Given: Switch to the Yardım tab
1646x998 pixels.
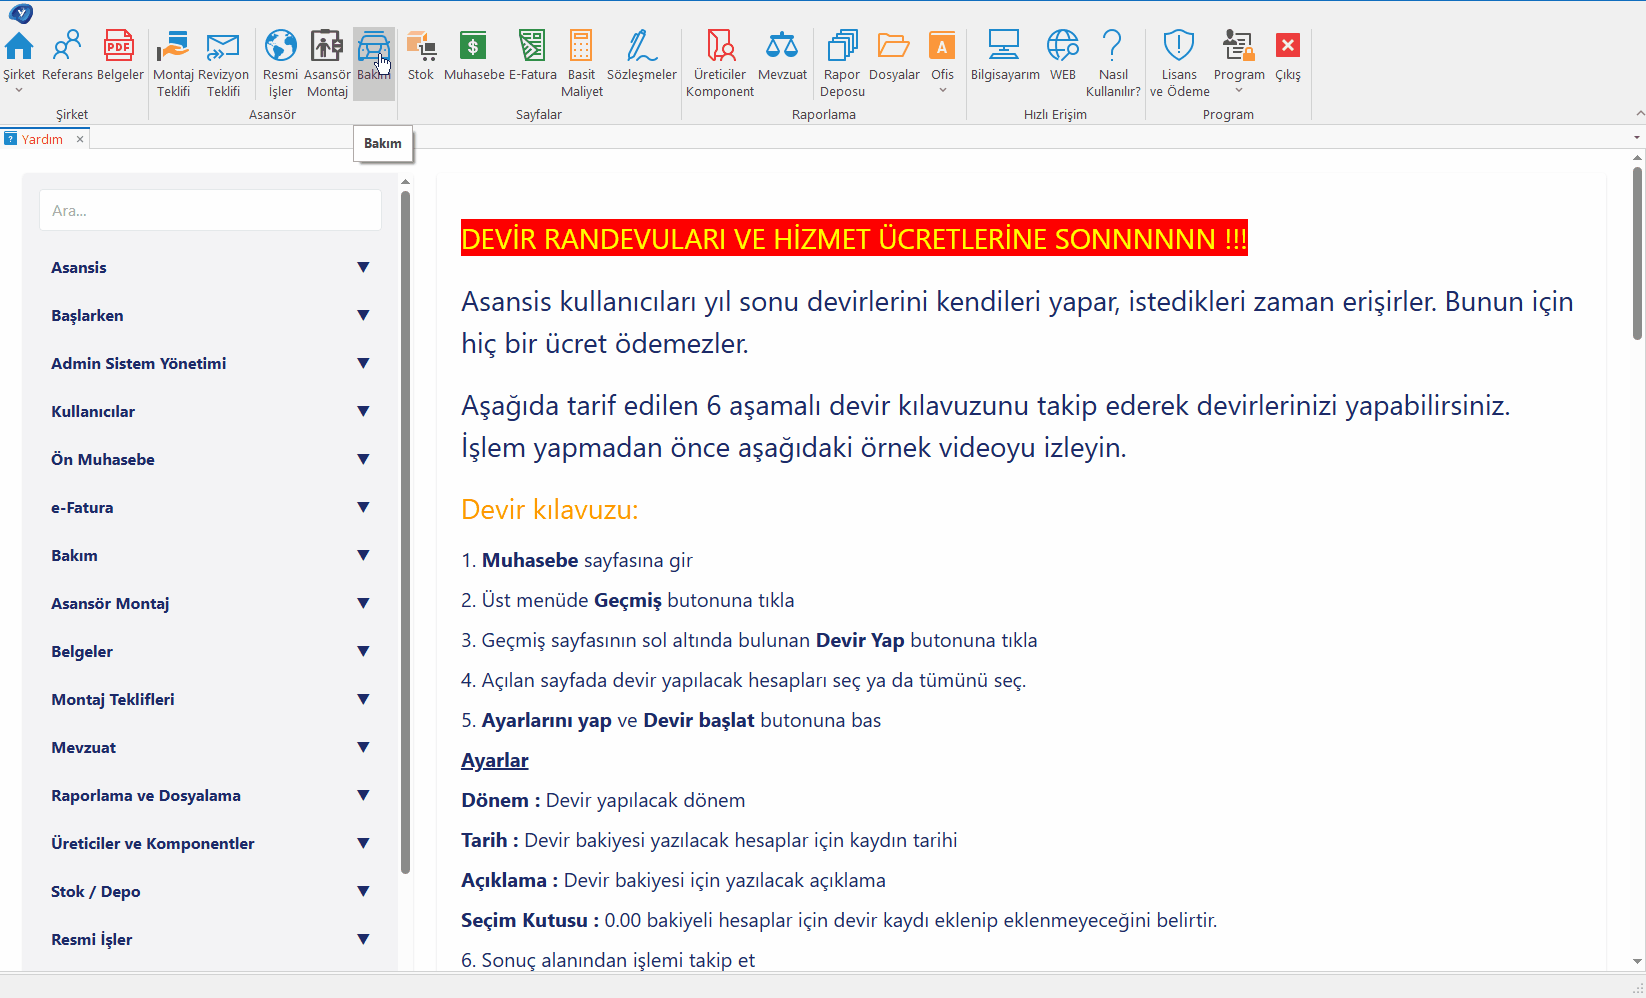Looking at the screenshot, I should [x=42, y=139].
